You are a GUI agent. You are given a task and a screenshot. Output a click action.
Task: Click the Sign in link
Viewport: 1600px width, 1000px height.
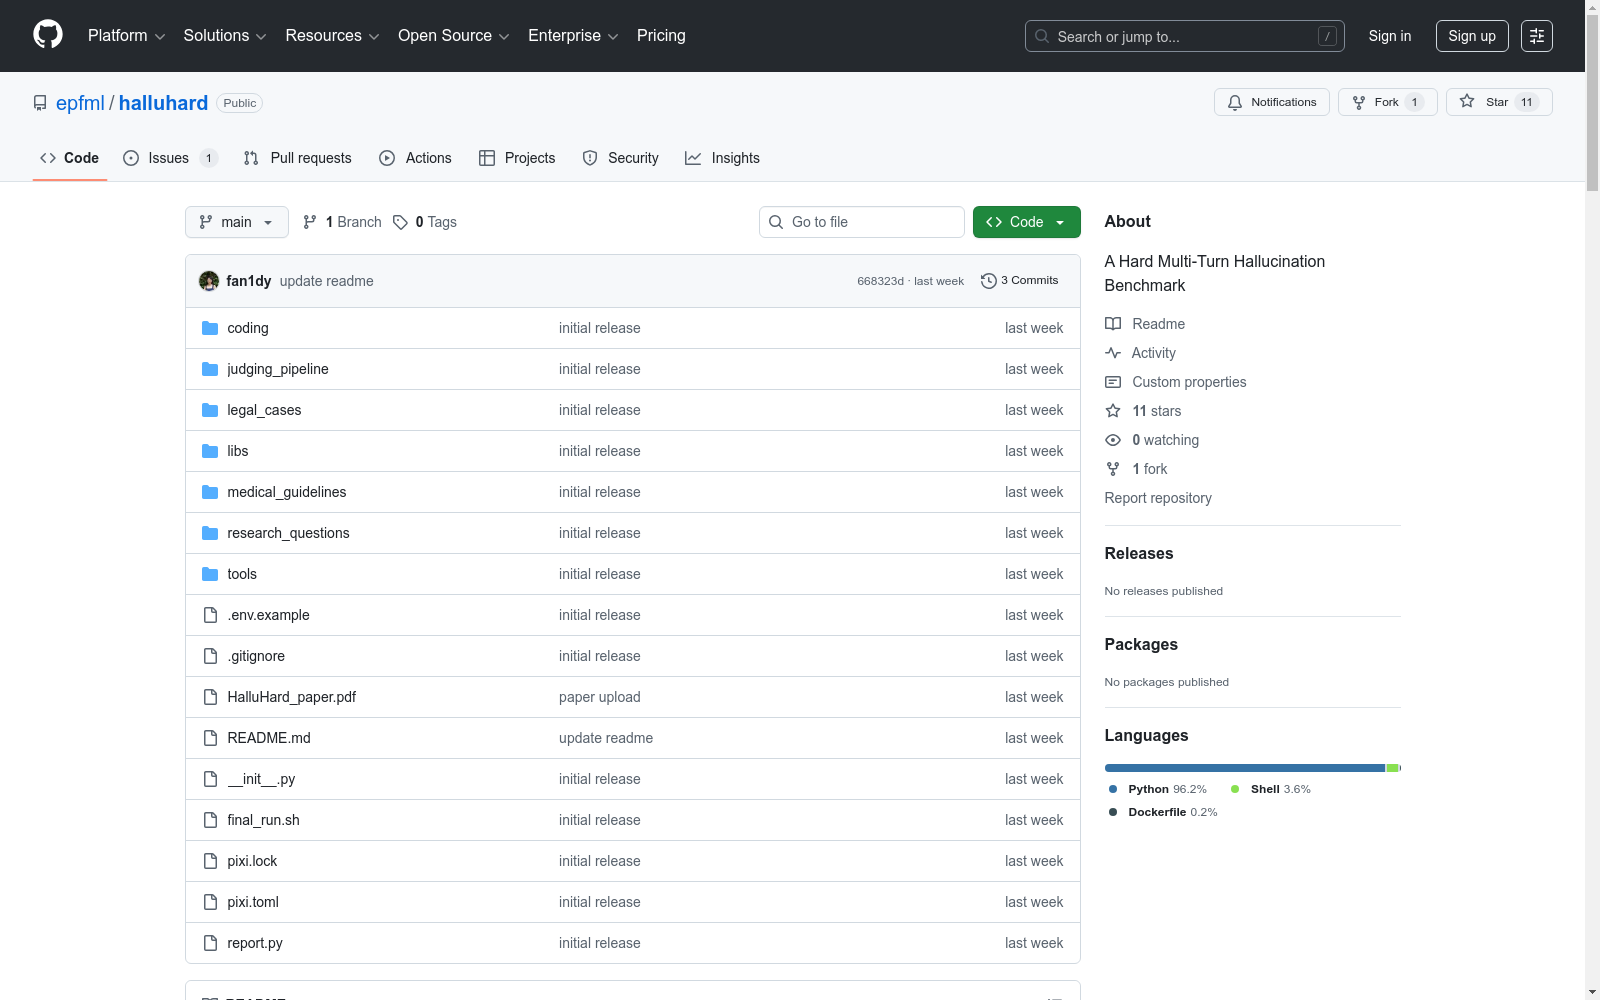pyautogui.click(x=1390, y=36)
